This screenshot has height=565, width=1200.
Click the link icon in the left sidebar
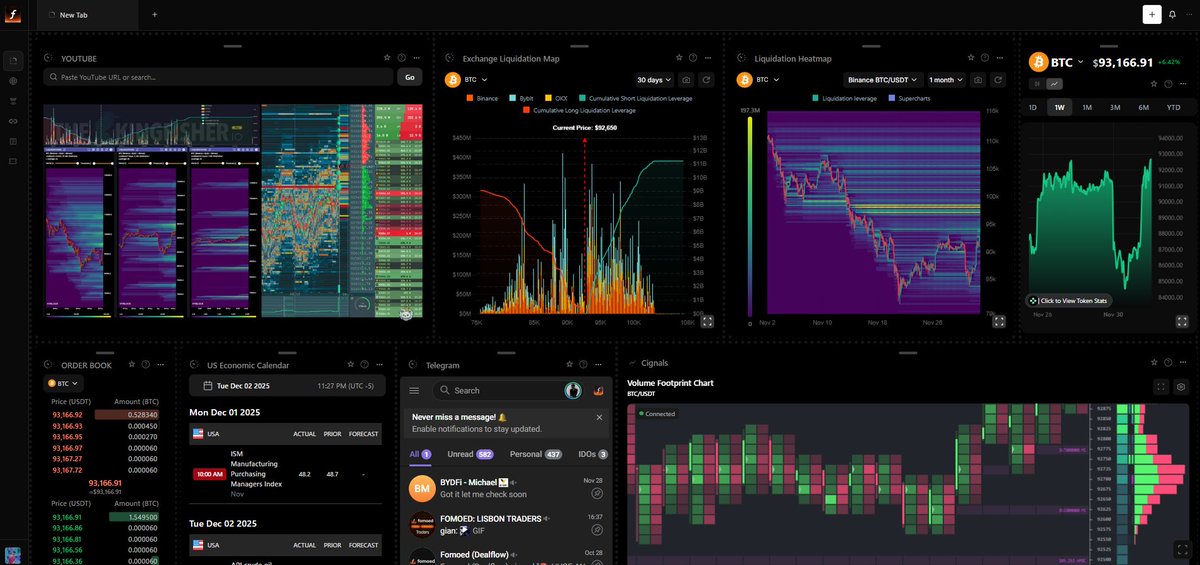[x=13, y=121]
